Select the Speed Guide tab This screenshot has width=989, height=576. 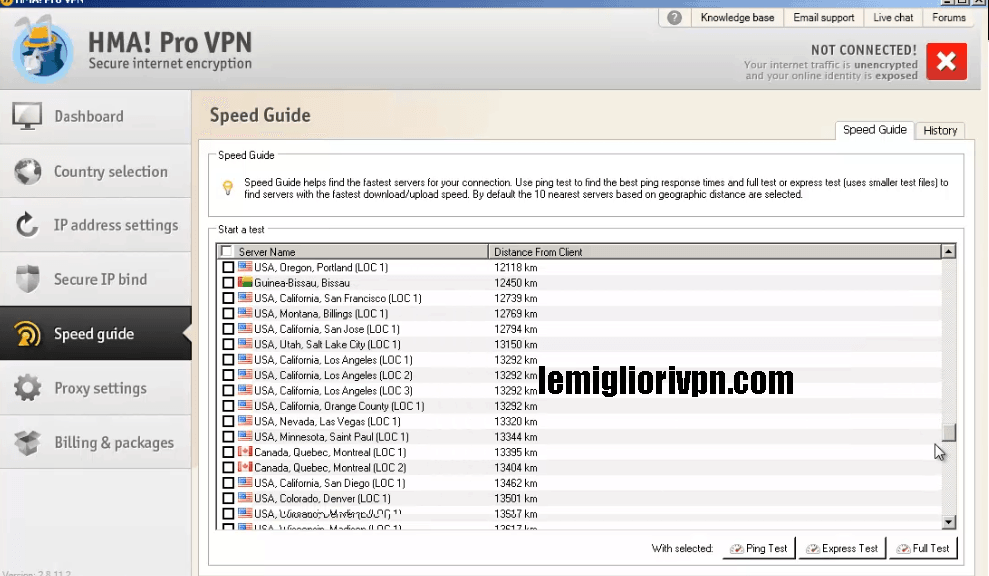[x=875, y=129]
